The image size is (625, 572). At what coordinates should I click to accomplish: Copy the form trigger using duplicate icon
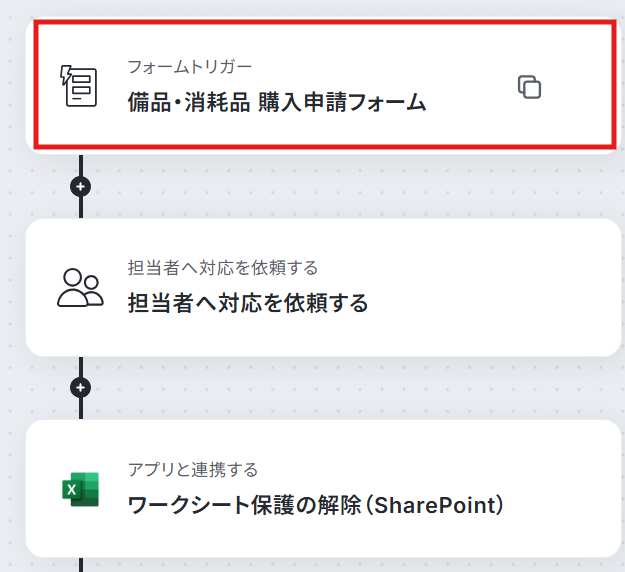pos(529,86)
